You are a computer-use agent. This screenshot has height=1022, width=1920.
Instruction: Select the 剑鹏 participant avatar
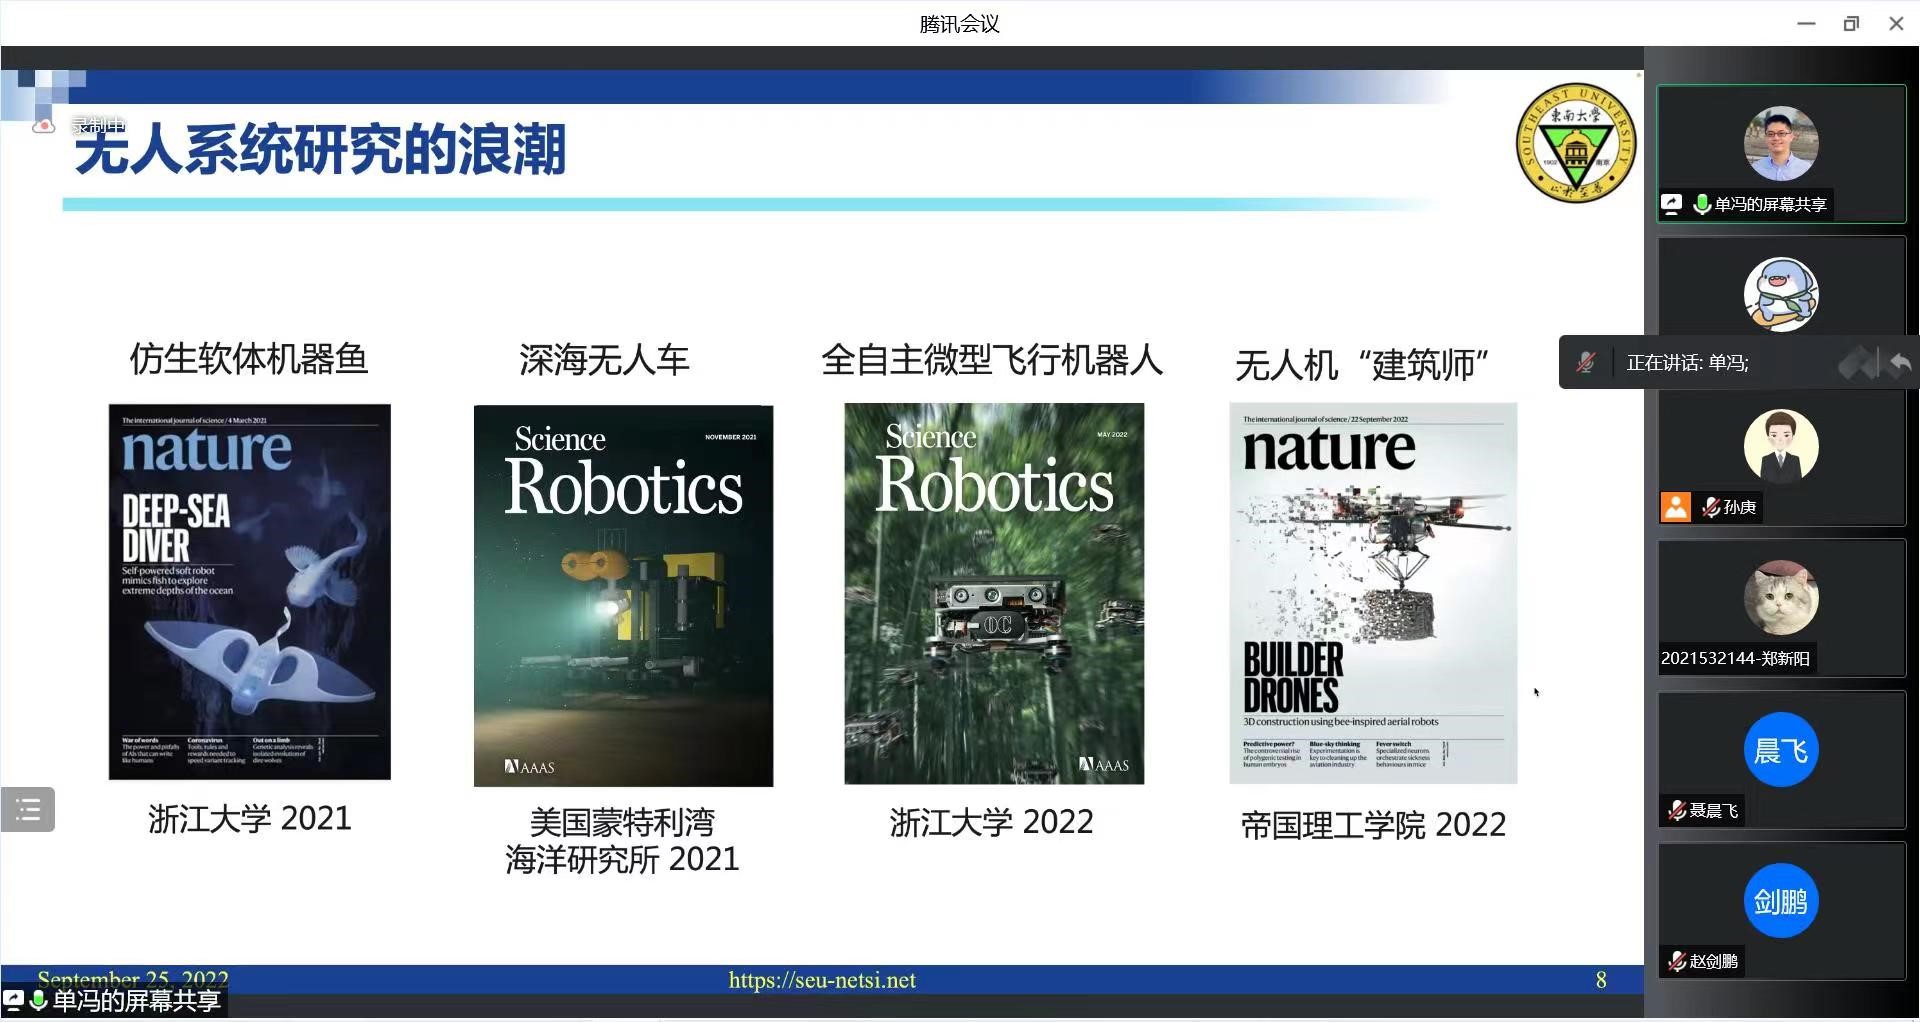coord(1781,901)
